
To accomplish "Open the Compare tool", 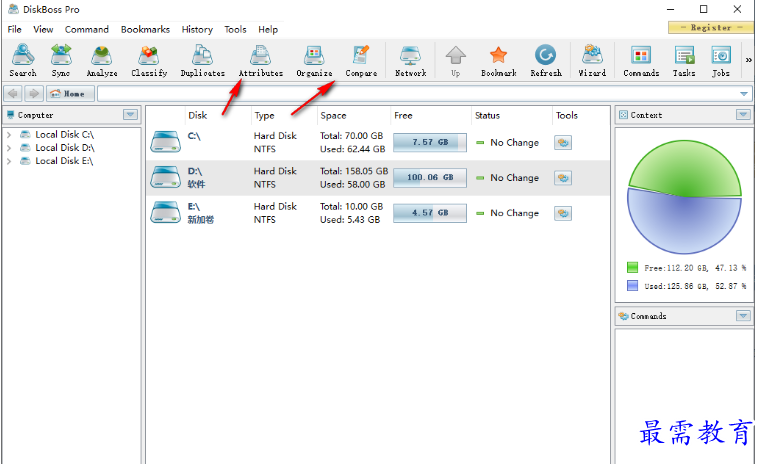I will click(x=361, y=60).
